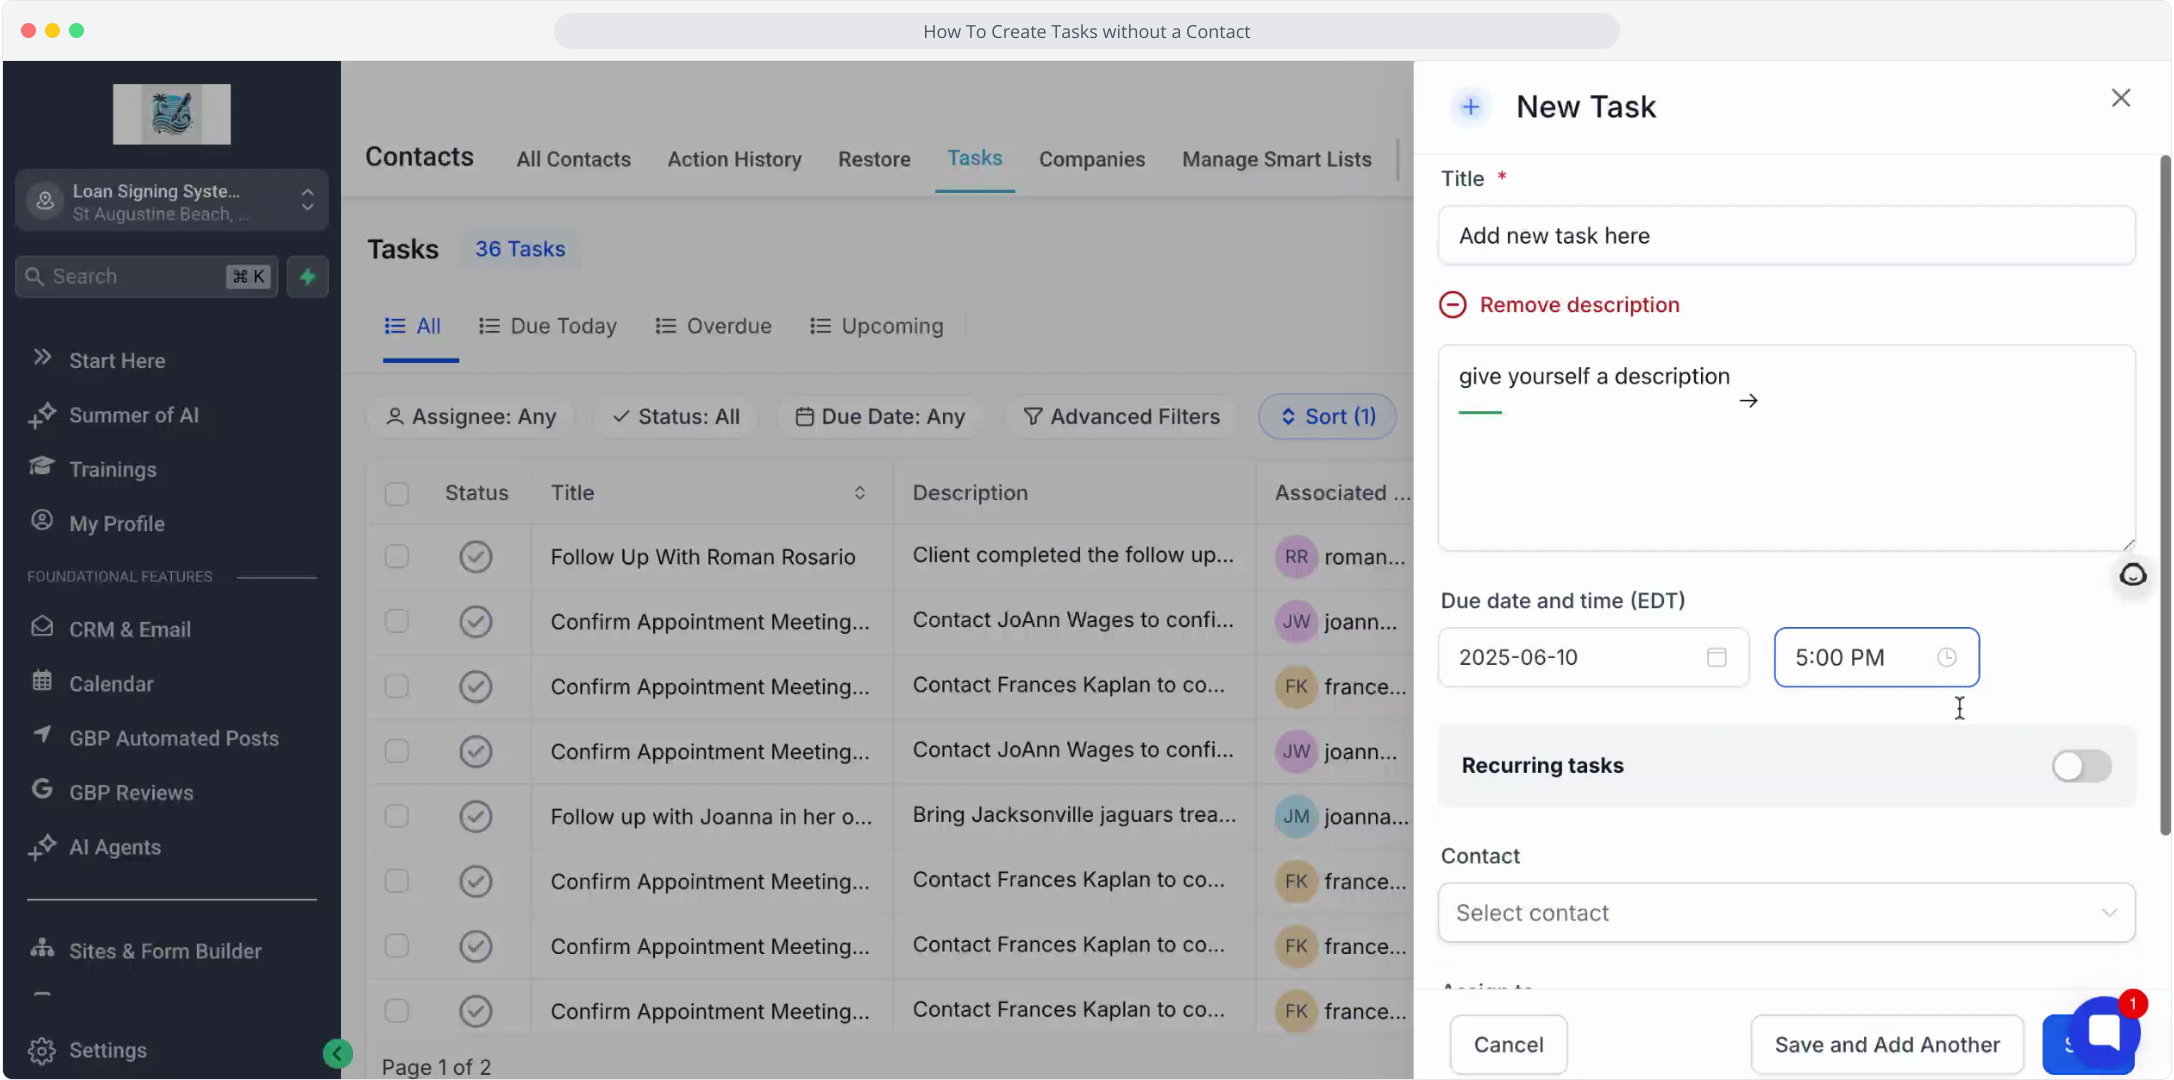2174x1080 pixels.
Task: Open the 5:00 PM time picker
Action: pyautogui.click(x=1877, y=658)
